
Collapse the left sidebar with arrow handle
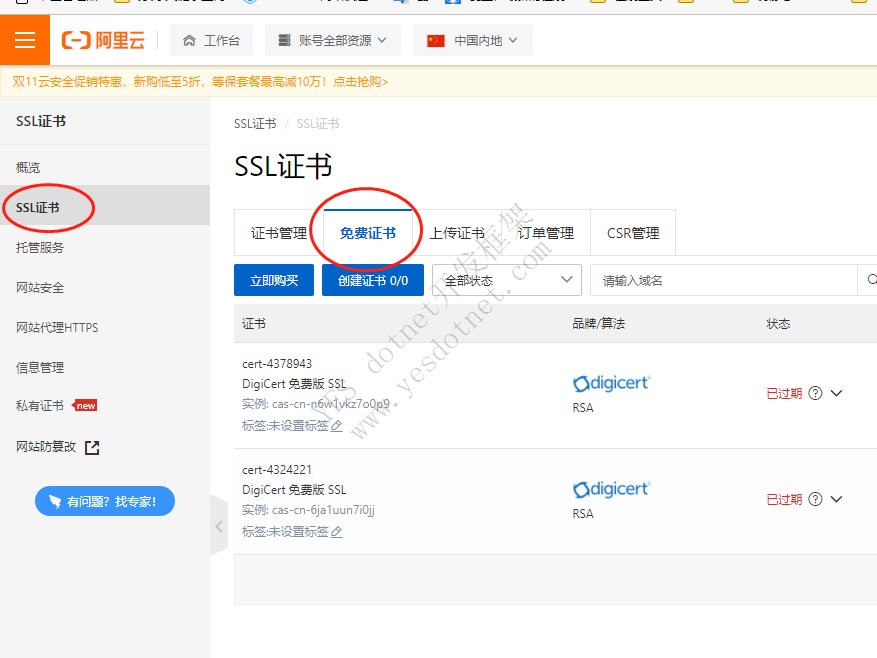(218, 524)
